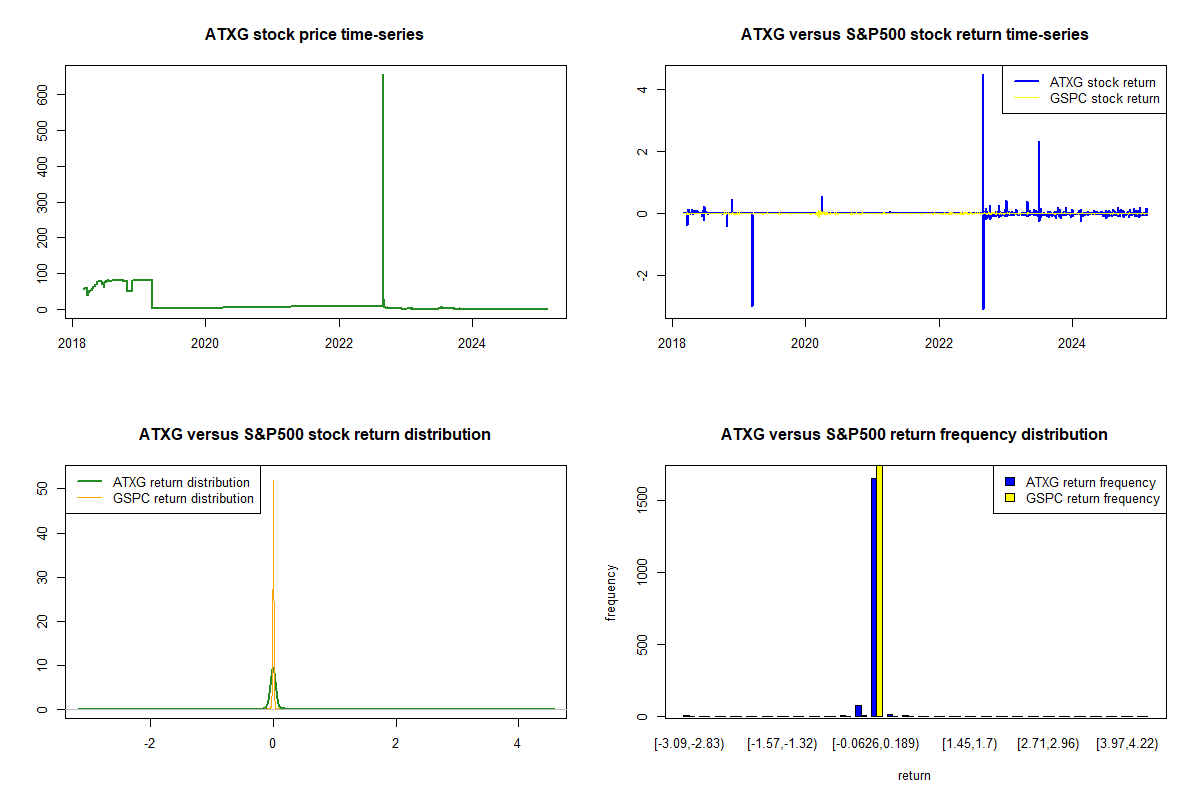The height and width of the screenshot is (800, 1200).
Task: Click the 'frequency' y-axis label on the histogram
Action: coord(610,592)
